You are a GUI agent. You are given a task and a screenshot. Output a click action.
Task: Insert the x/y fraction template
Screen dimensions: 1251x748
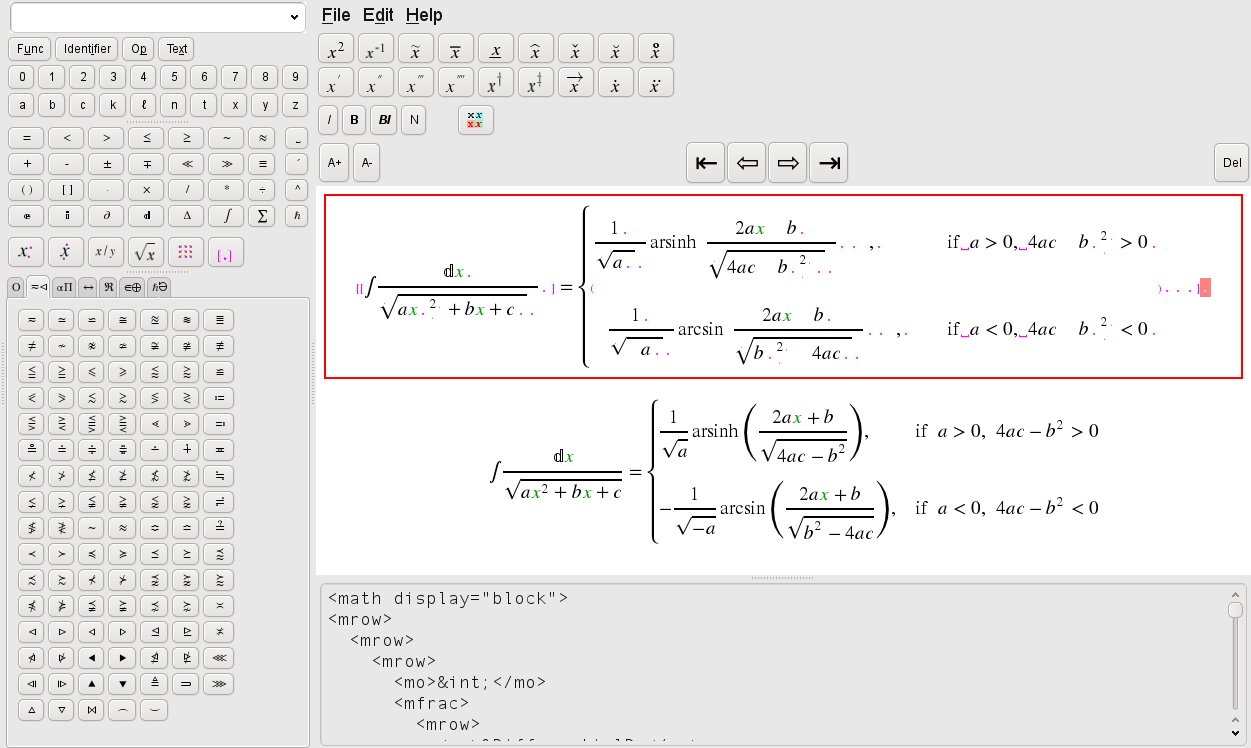(x=105, y=251)
